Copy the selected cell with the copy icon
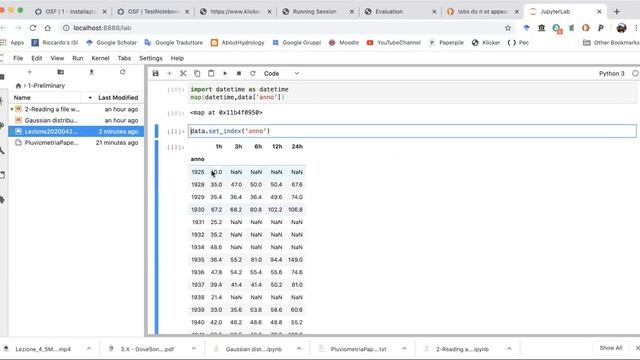The image size is (640, 360). (x=197, y=73)
